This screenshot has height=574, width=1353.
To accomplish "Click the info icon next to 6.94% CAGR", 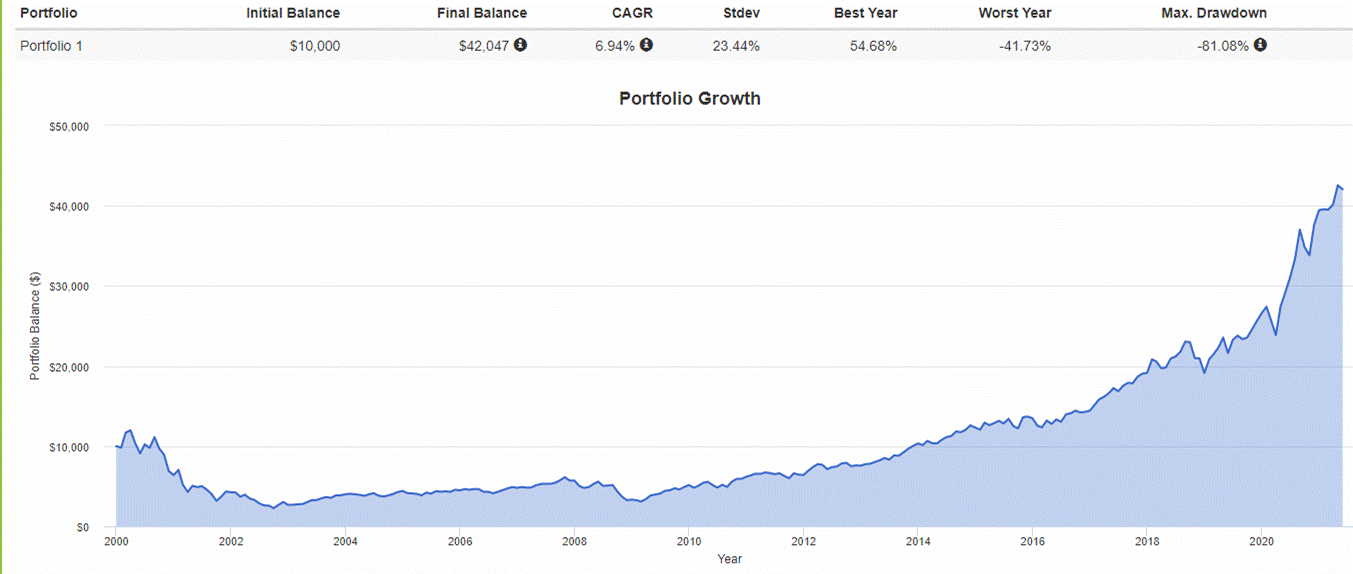I will tap(646, 45).
